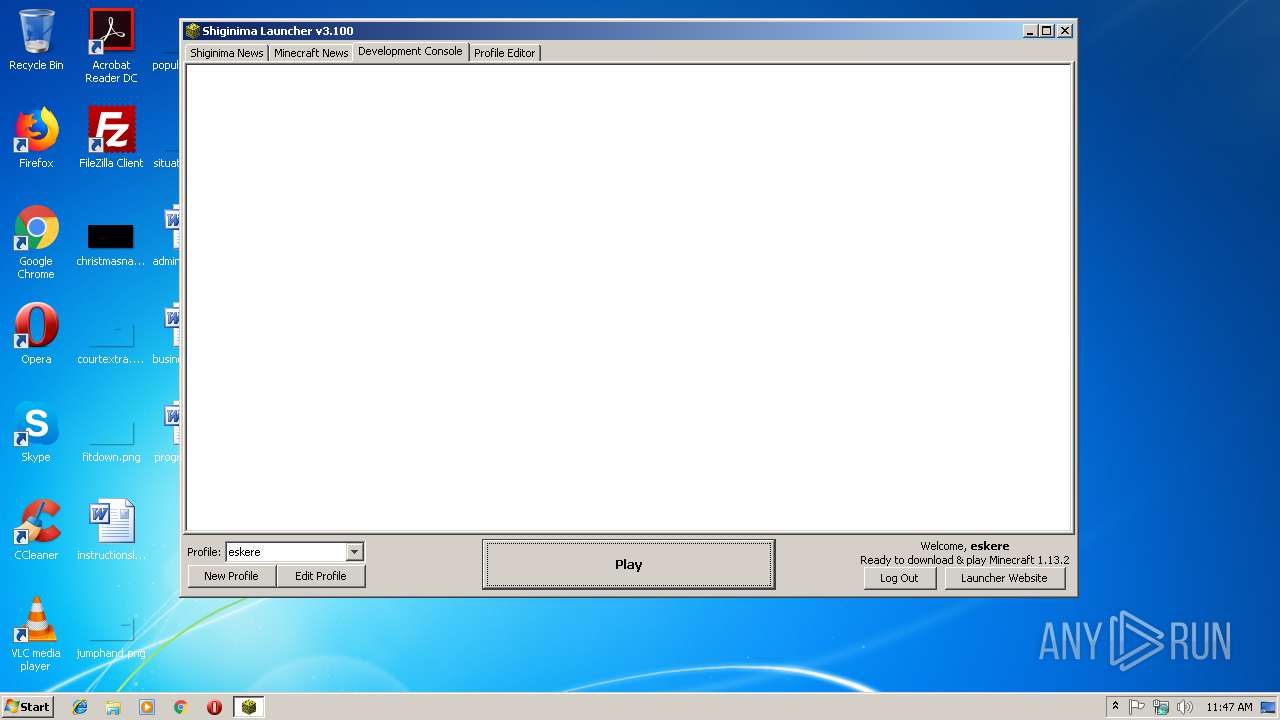This screenshot has width=1280, height=720.
Task: Open the volume speaker tray icon
Action: click(x=1185, y=707)
